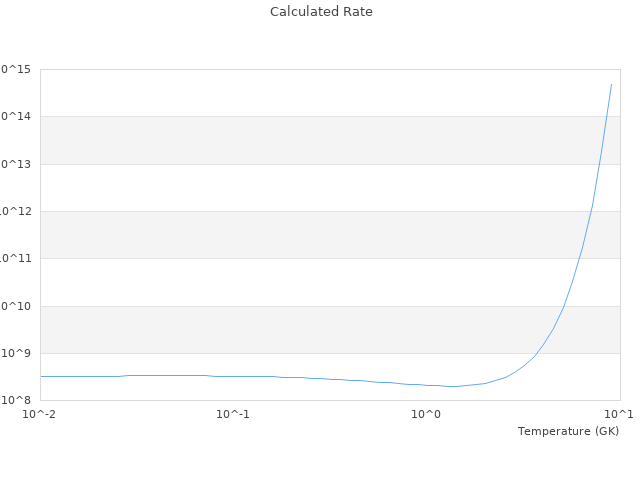Click the "Temperature (GK)" axis label
640x480 pixels.
[568, 431]
